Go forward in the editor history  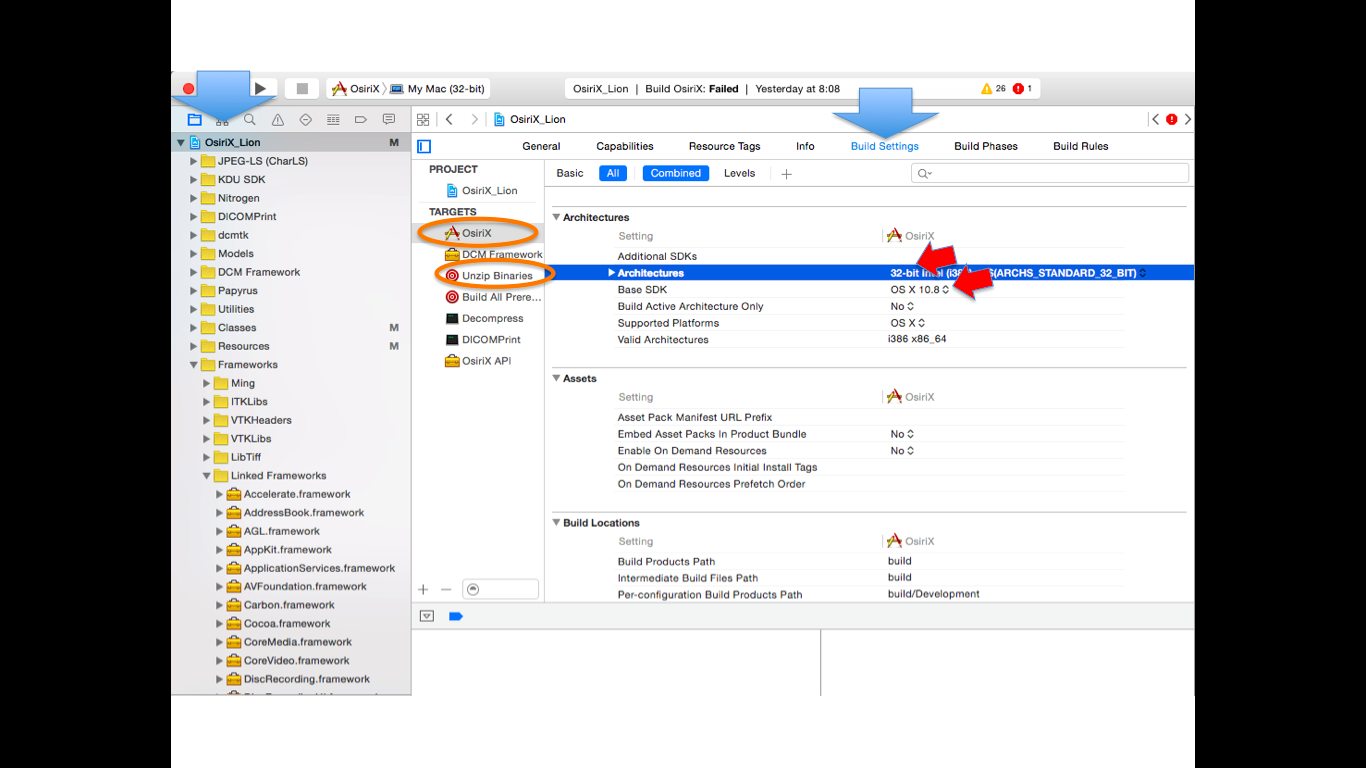coord(473,119)
